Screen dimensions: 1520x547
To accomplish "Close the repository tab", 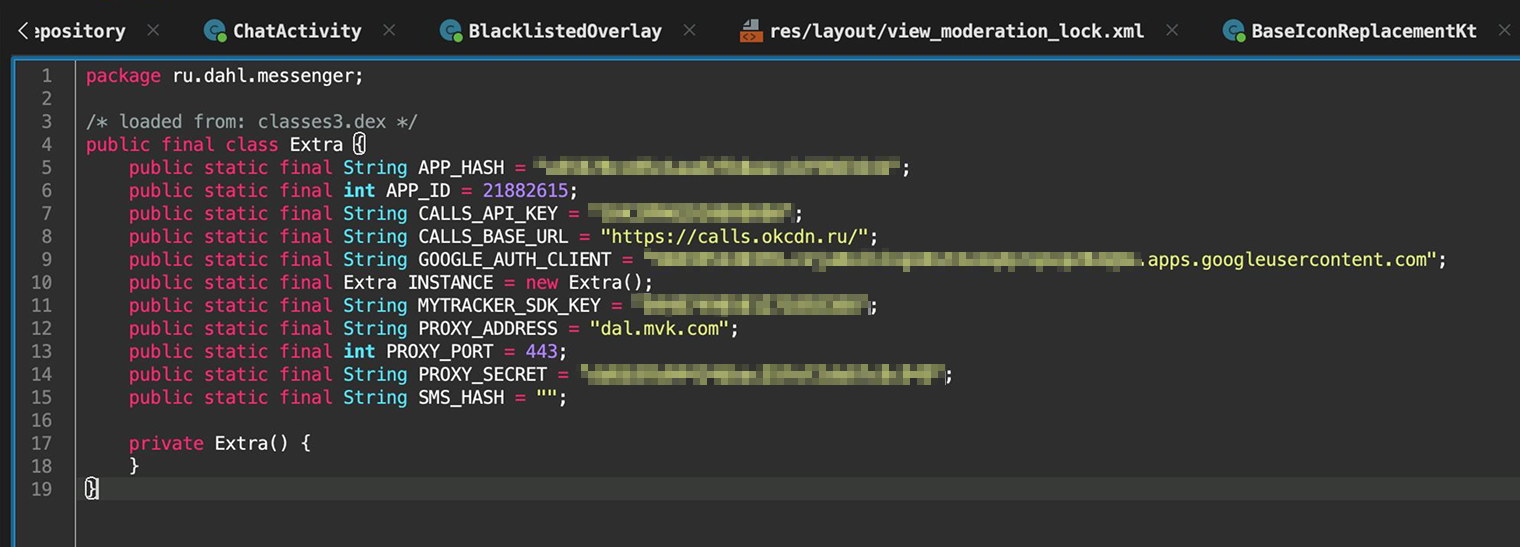I will tap(153, 31).
